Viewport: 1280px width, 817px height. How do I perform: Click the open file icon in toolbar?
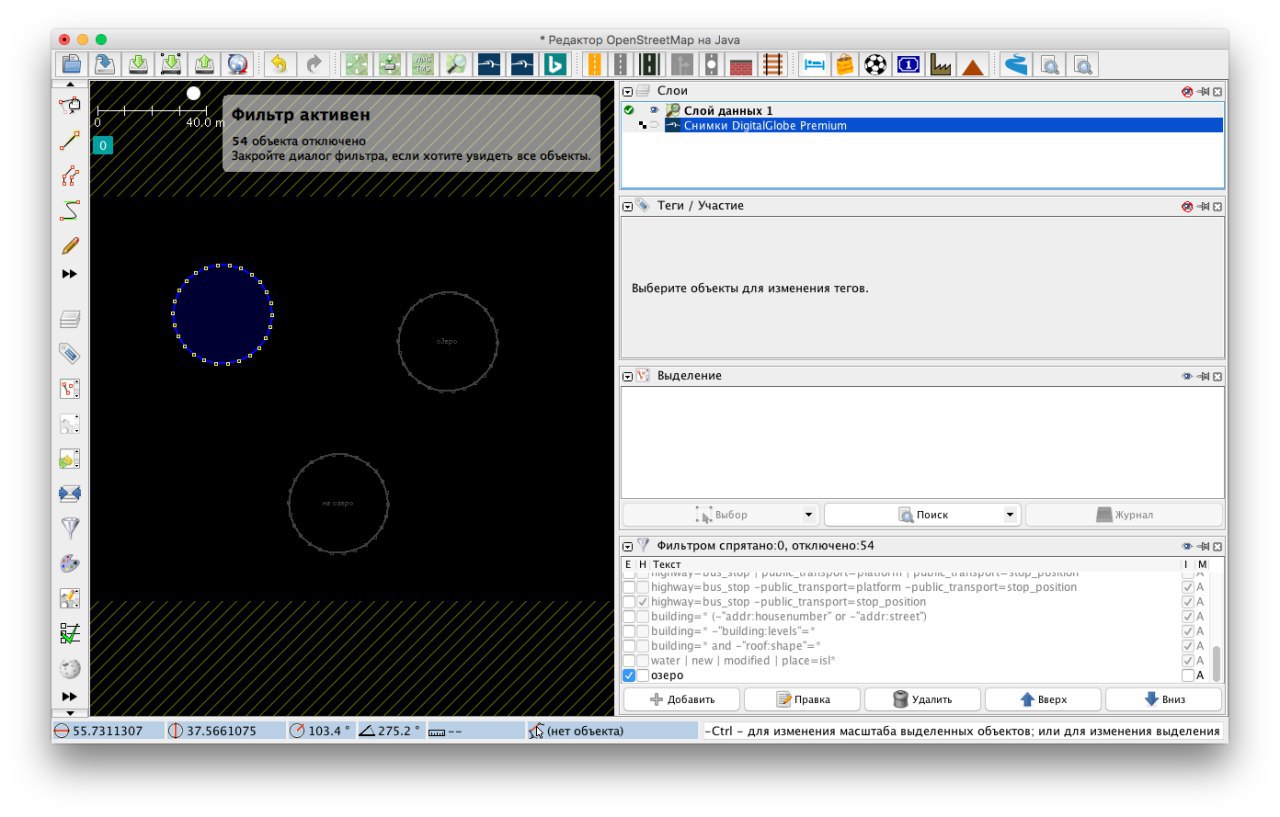pos(71,65)
